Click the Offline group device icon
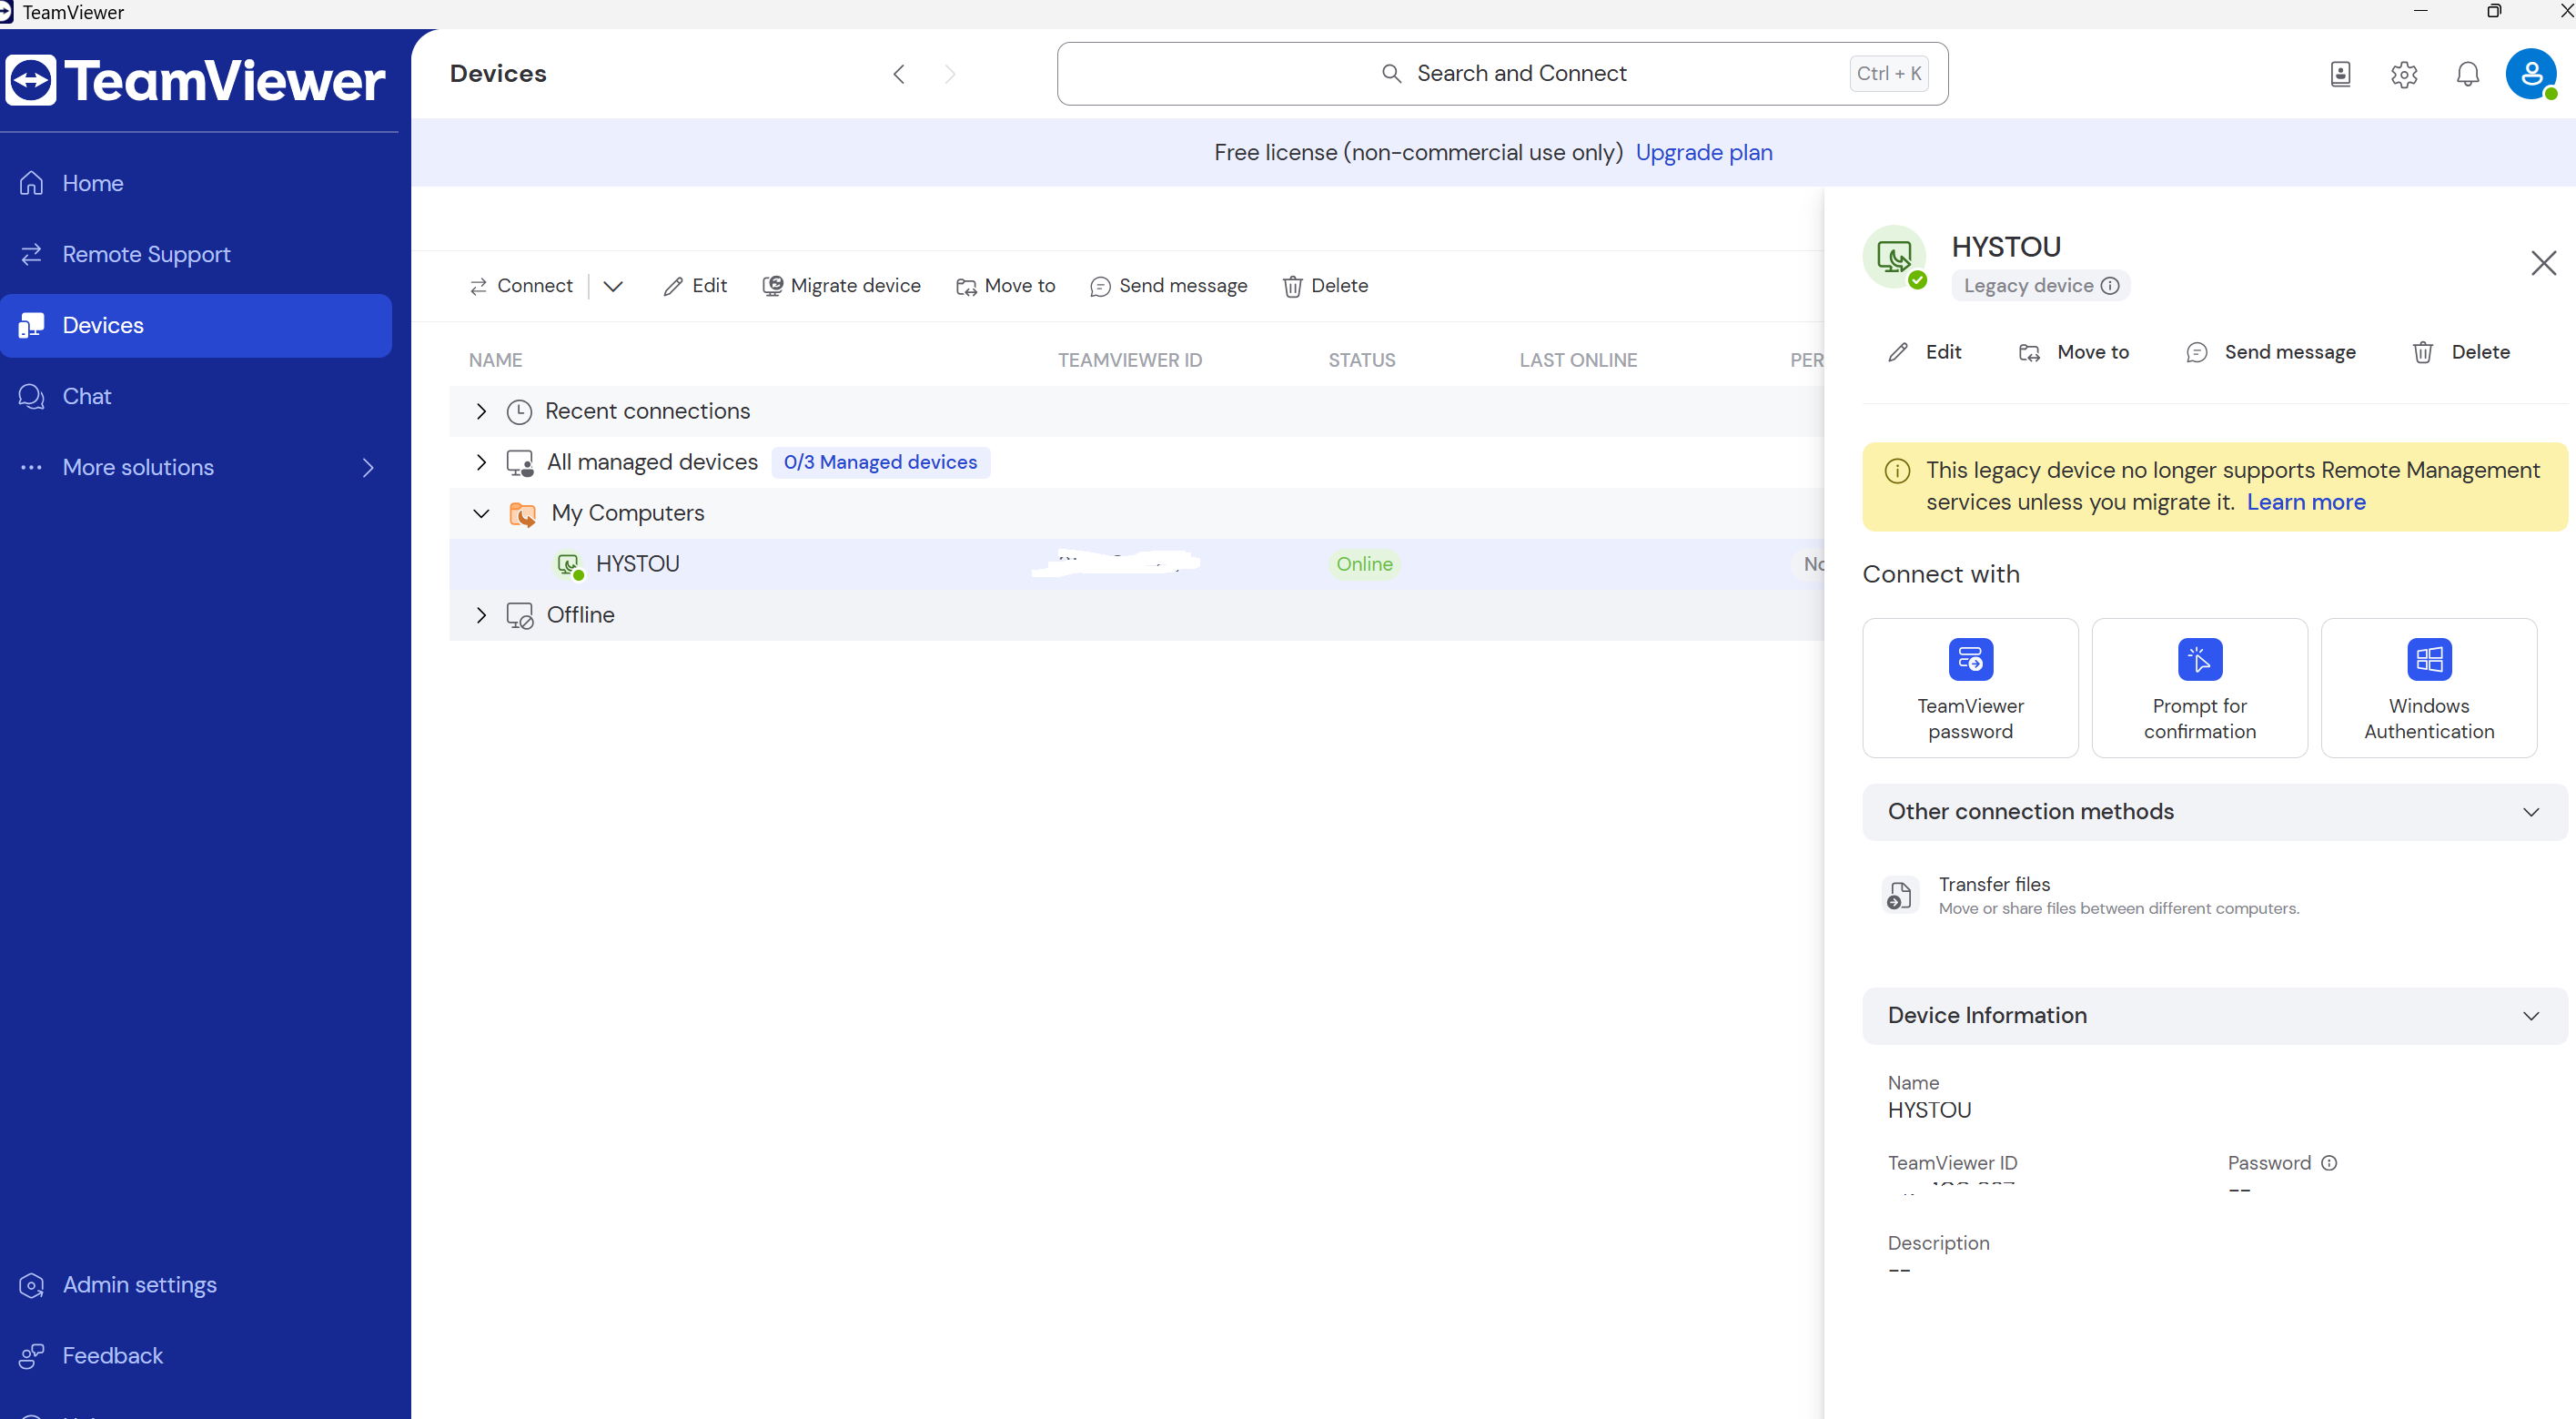The image size is (2576, 1419). point(519,615)
